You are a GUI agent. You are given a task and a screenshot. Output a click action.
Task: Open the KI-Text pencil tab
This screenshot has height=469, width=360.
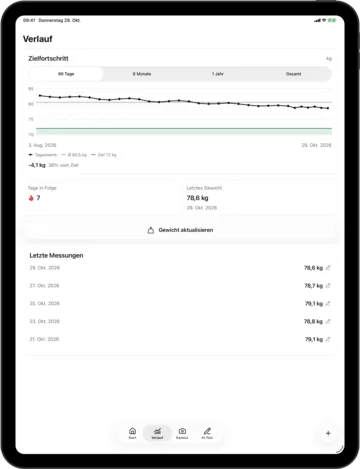[207, 433]
